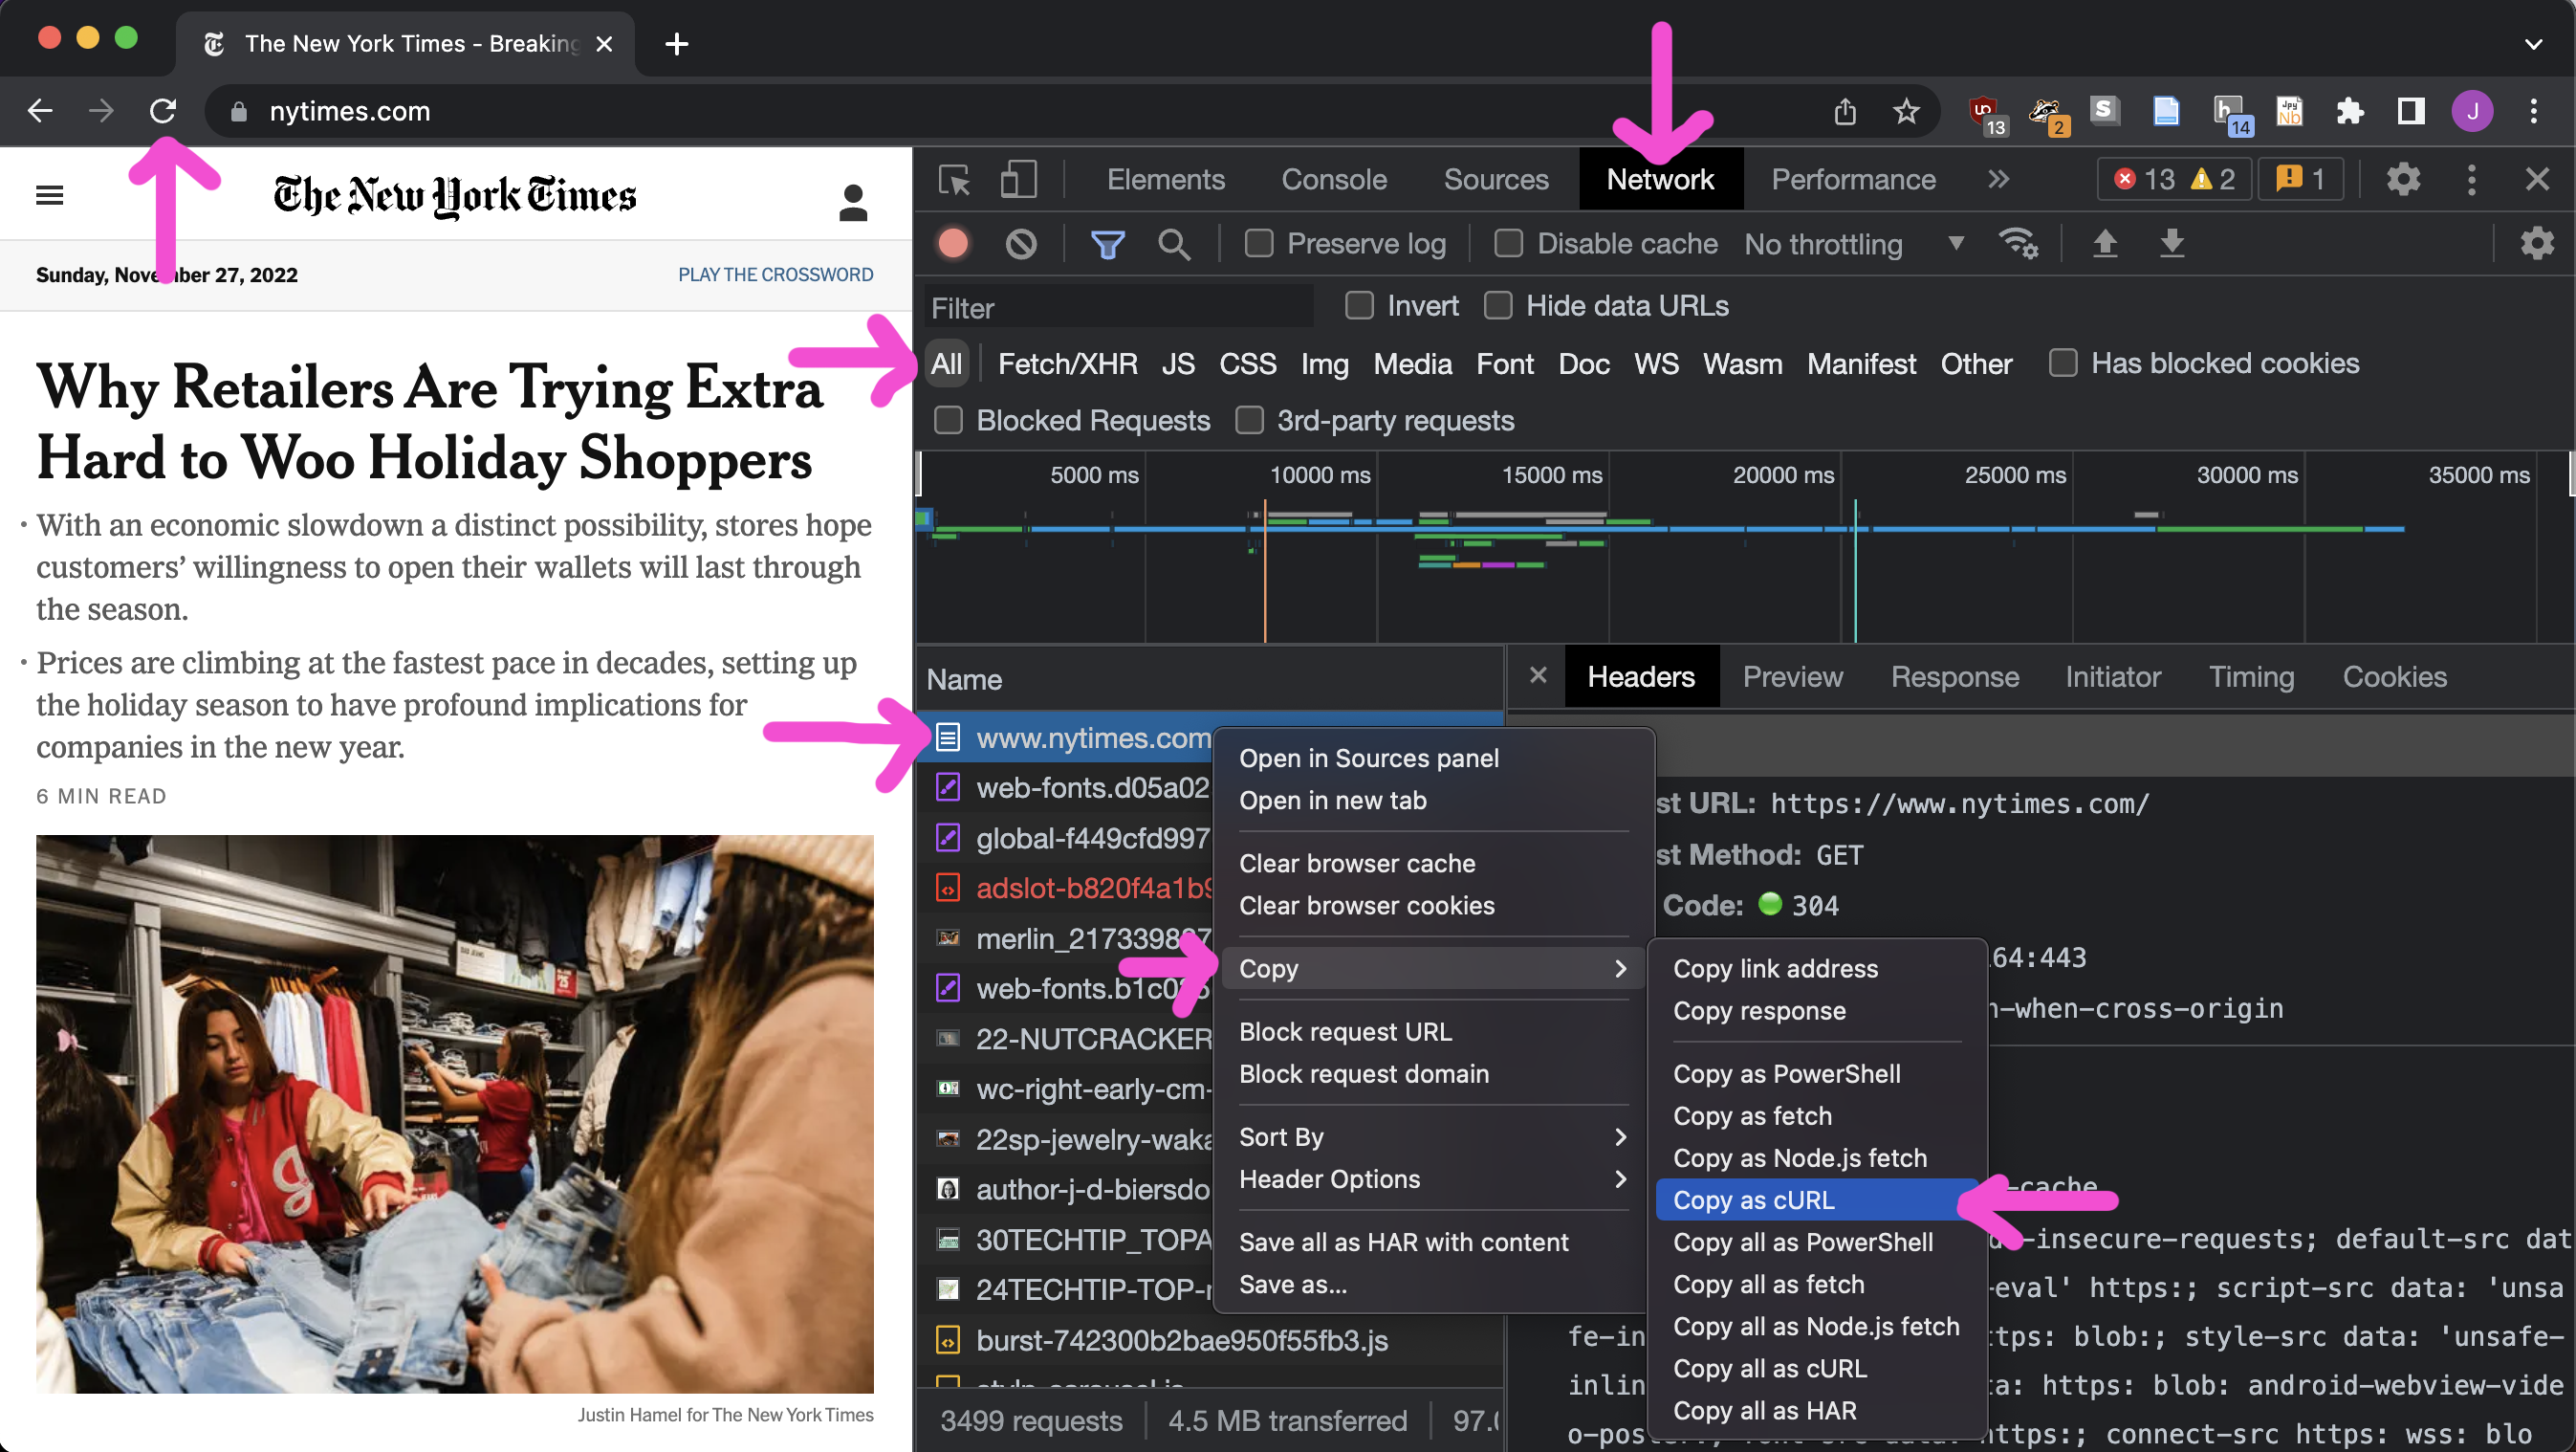
Task: Open the profile avatar J
Action: coord(2472,111)
